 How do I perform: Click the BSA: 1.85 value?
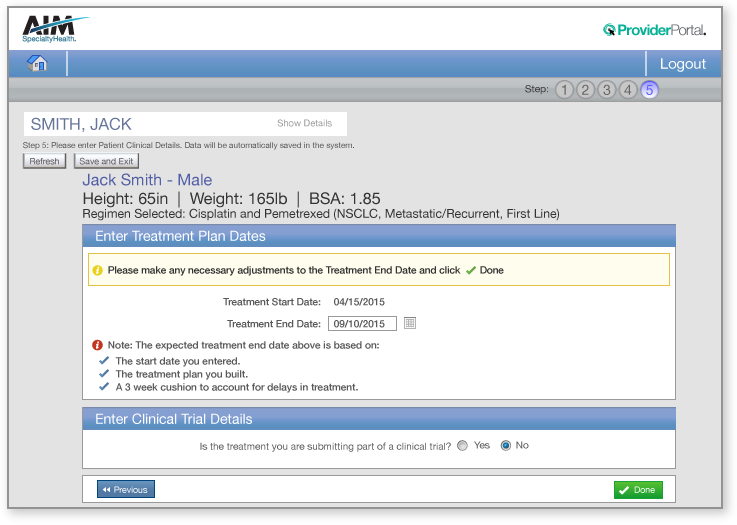pos(345,199)
